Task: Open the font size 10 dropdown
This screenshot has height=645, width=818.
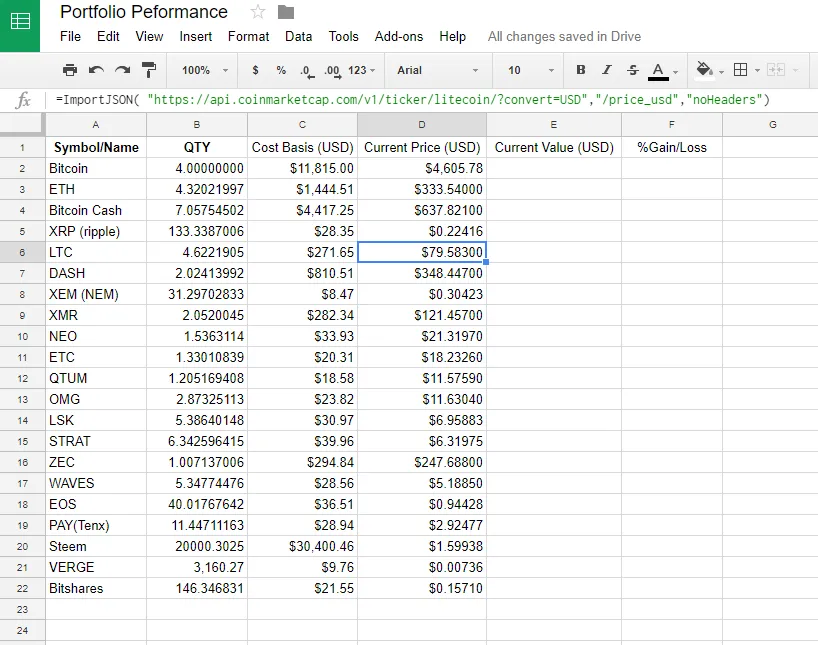Action: point(530,70)
